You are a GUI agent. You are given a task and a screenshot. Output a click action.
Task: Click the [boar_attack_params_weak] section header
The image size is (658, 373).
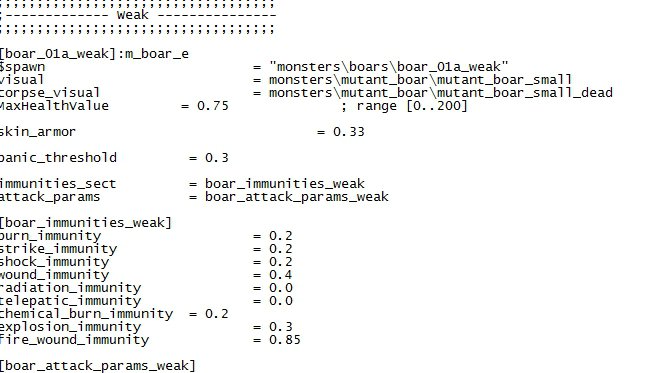[x=98, y=366]
